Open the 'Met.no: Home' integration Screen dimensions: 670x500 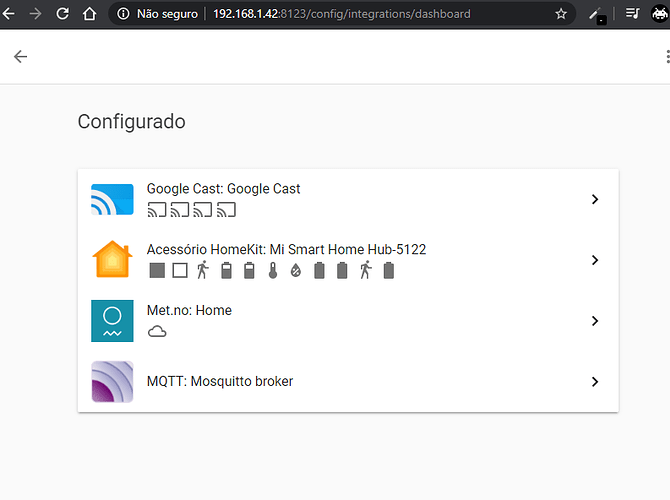(x=348, y=321)
